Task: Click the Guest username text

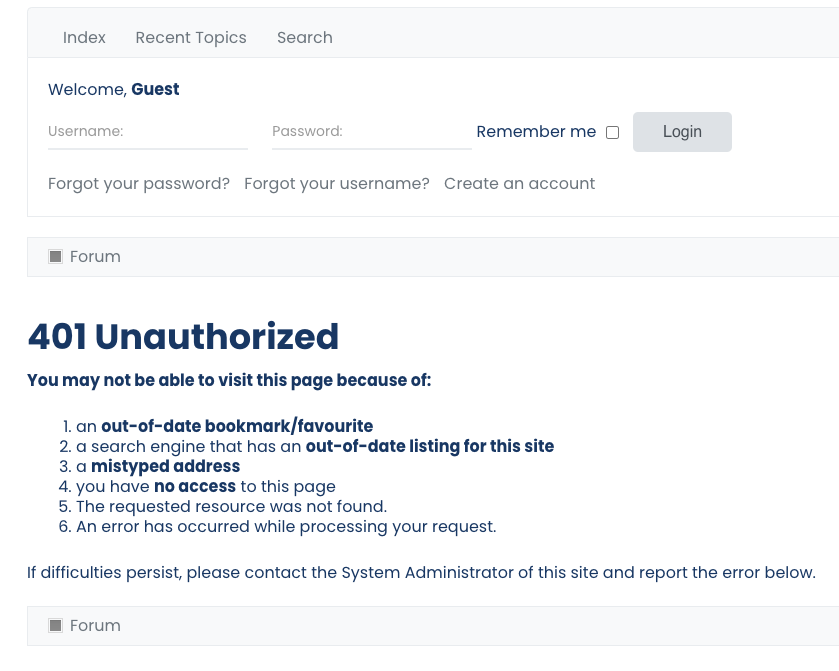Action: tap(155, 89)
